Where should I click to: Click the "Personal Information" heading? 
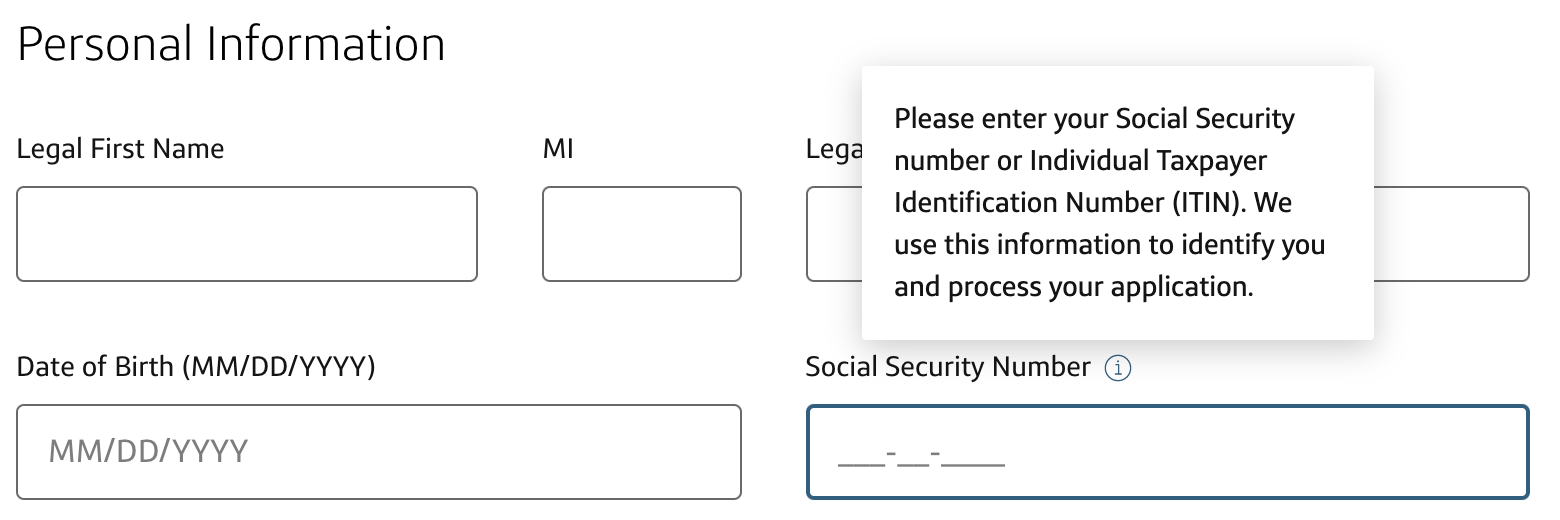click(x=231, y=45)
